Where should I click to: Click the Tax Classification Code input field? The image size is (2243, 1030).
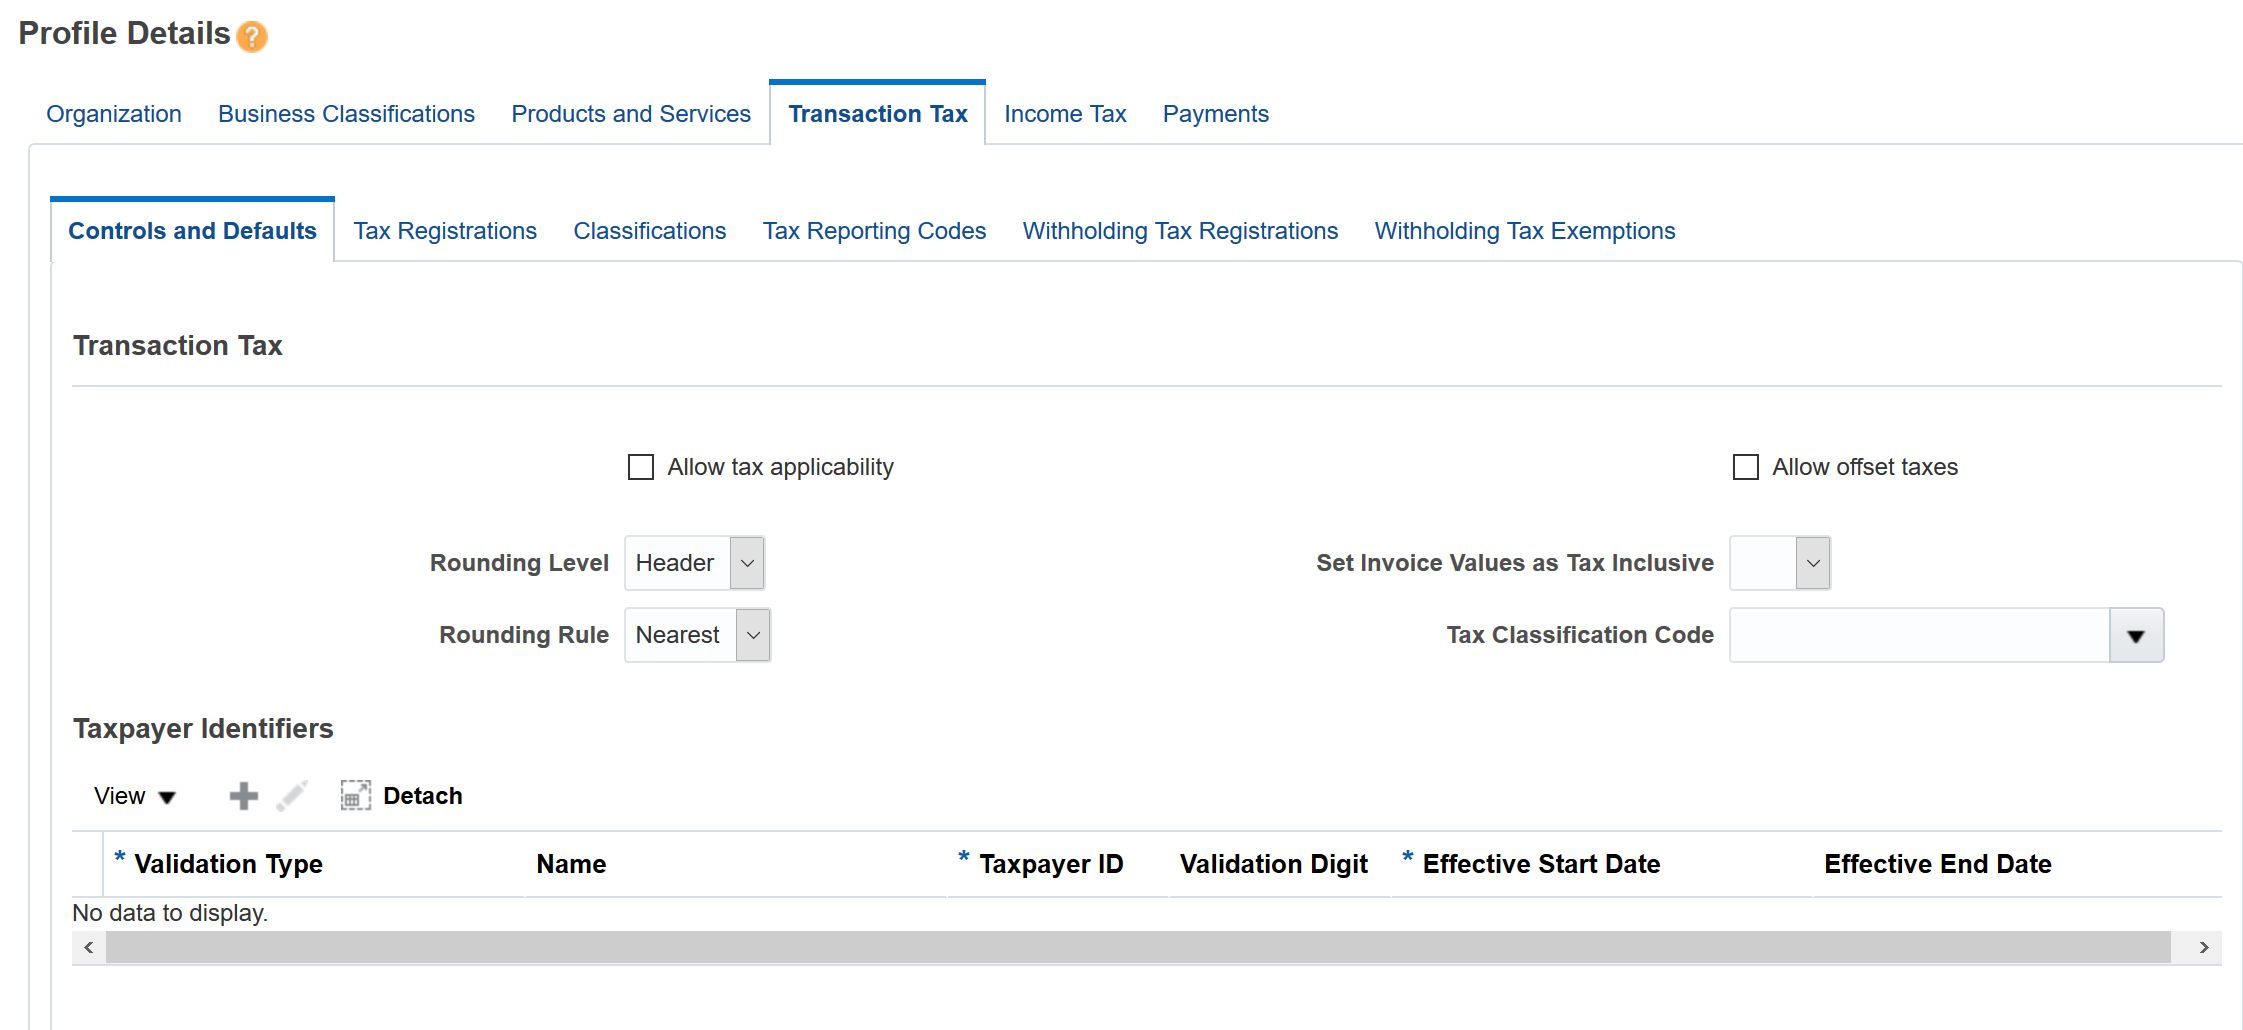[1920, 635]
